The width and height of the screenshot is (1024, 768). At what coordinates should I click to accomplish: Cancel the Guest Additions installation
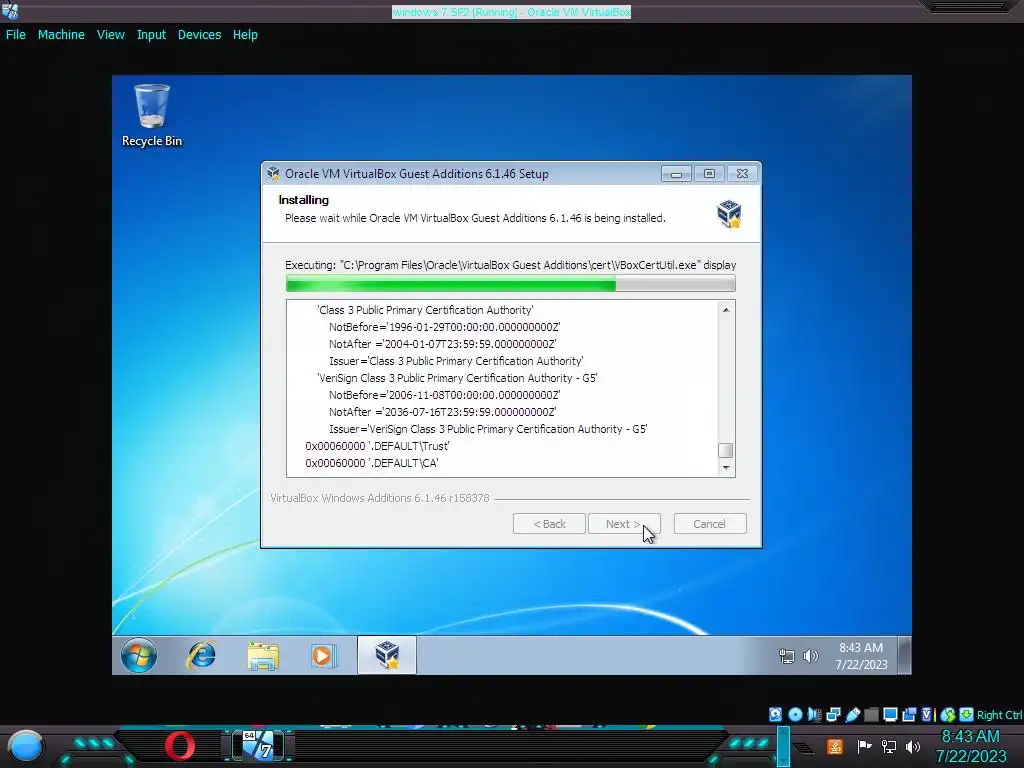click(x=710, y=524)
